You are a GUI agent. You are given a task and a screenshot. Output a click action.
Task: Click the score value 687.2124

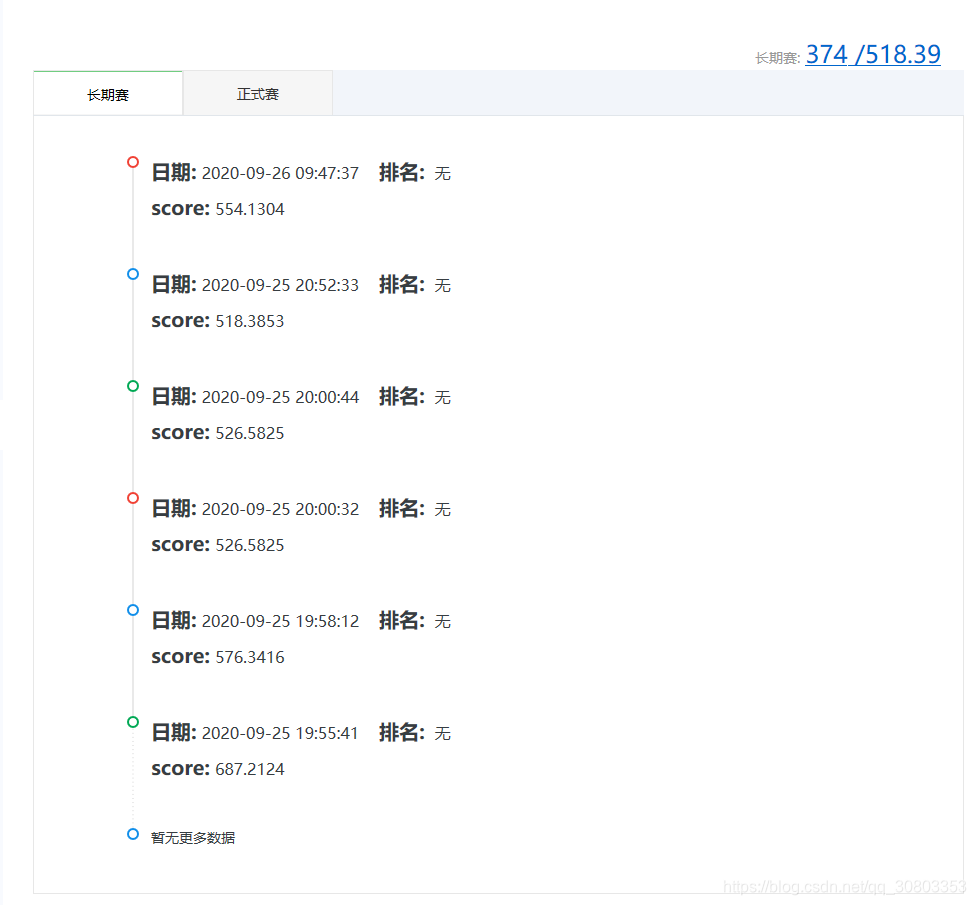pos(250,768)
